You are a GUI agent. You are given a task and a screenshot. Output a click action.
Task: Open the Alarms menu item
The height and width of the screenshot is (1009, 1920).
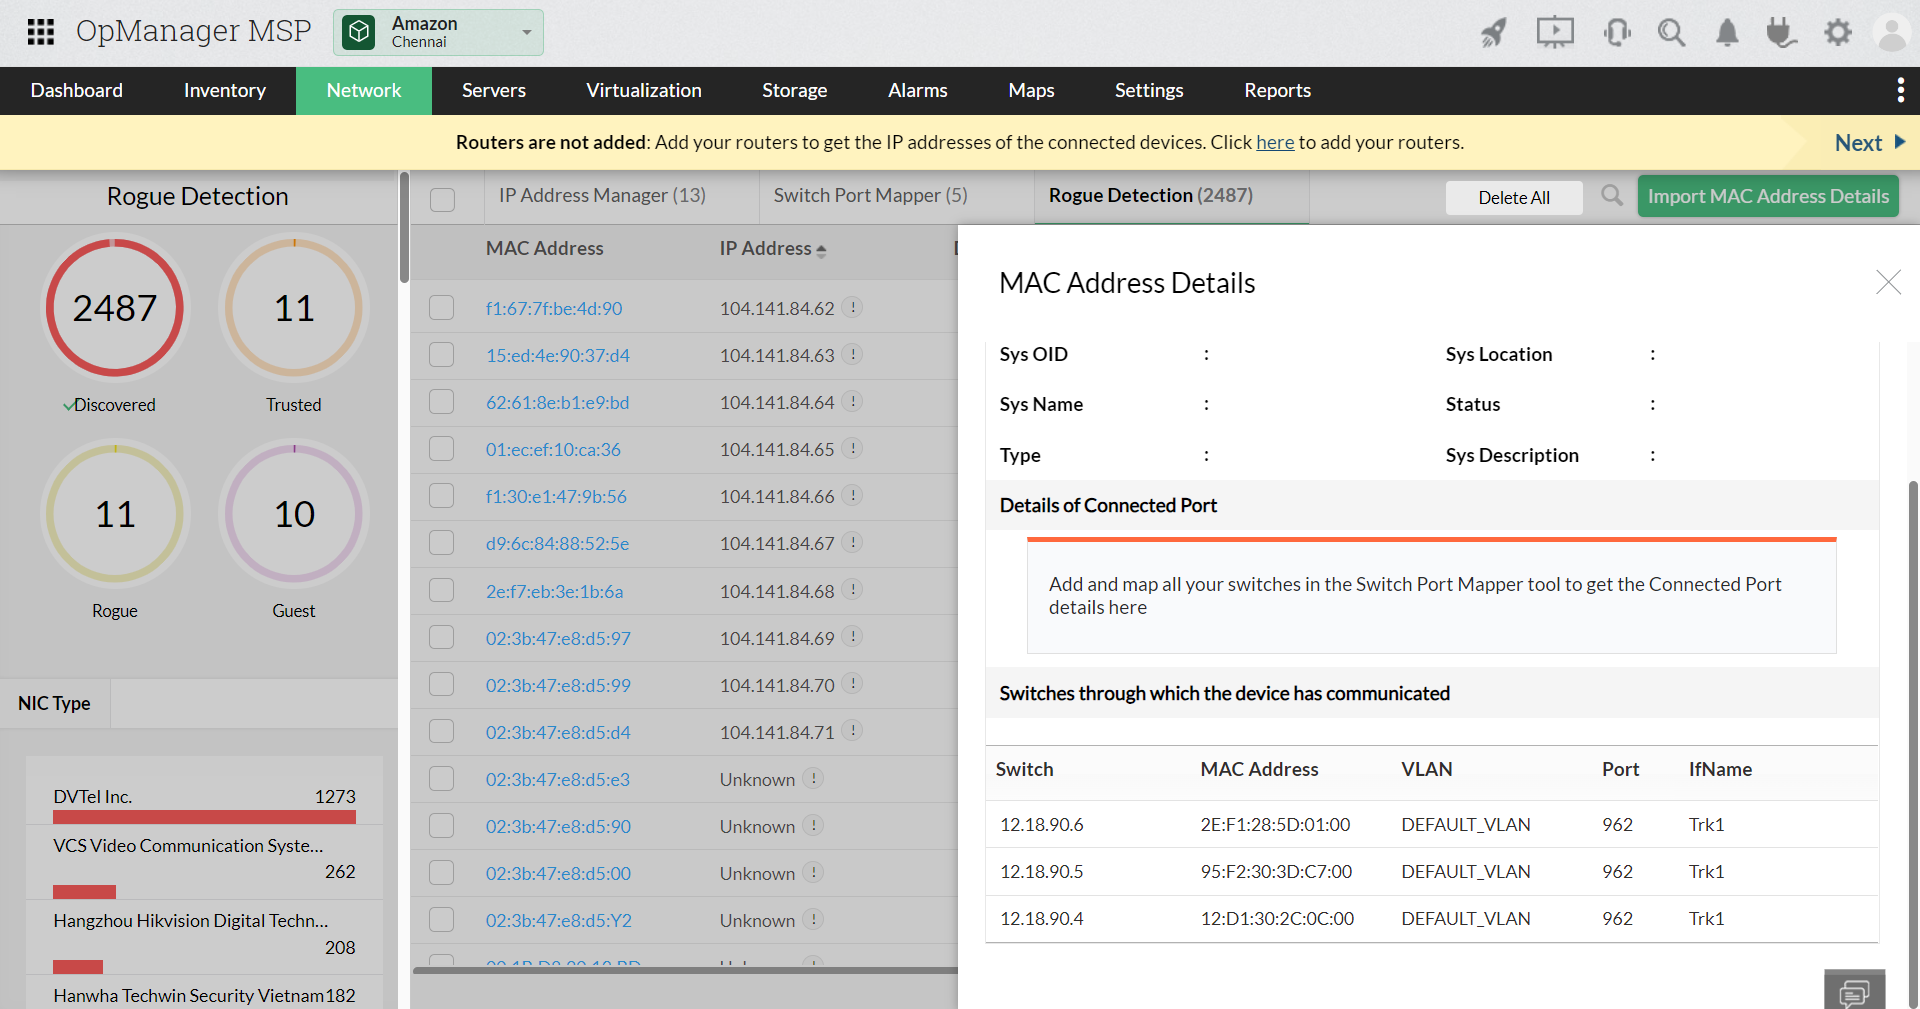click(917, 90)
